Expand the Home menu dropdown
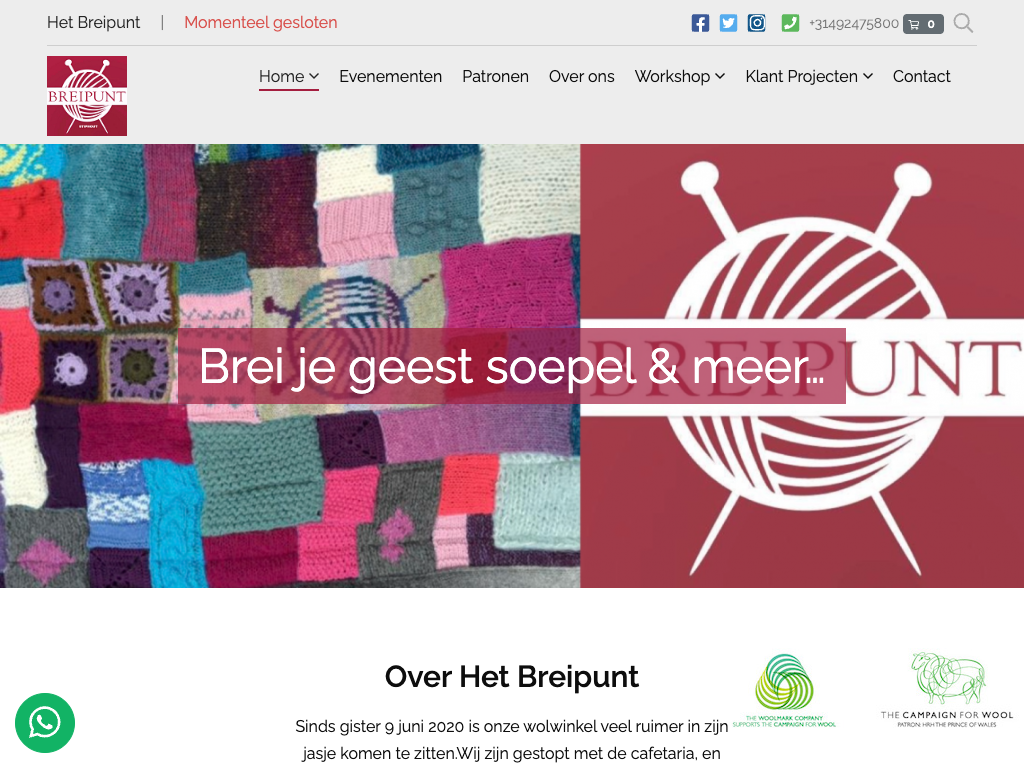 [x=289, y=76]
